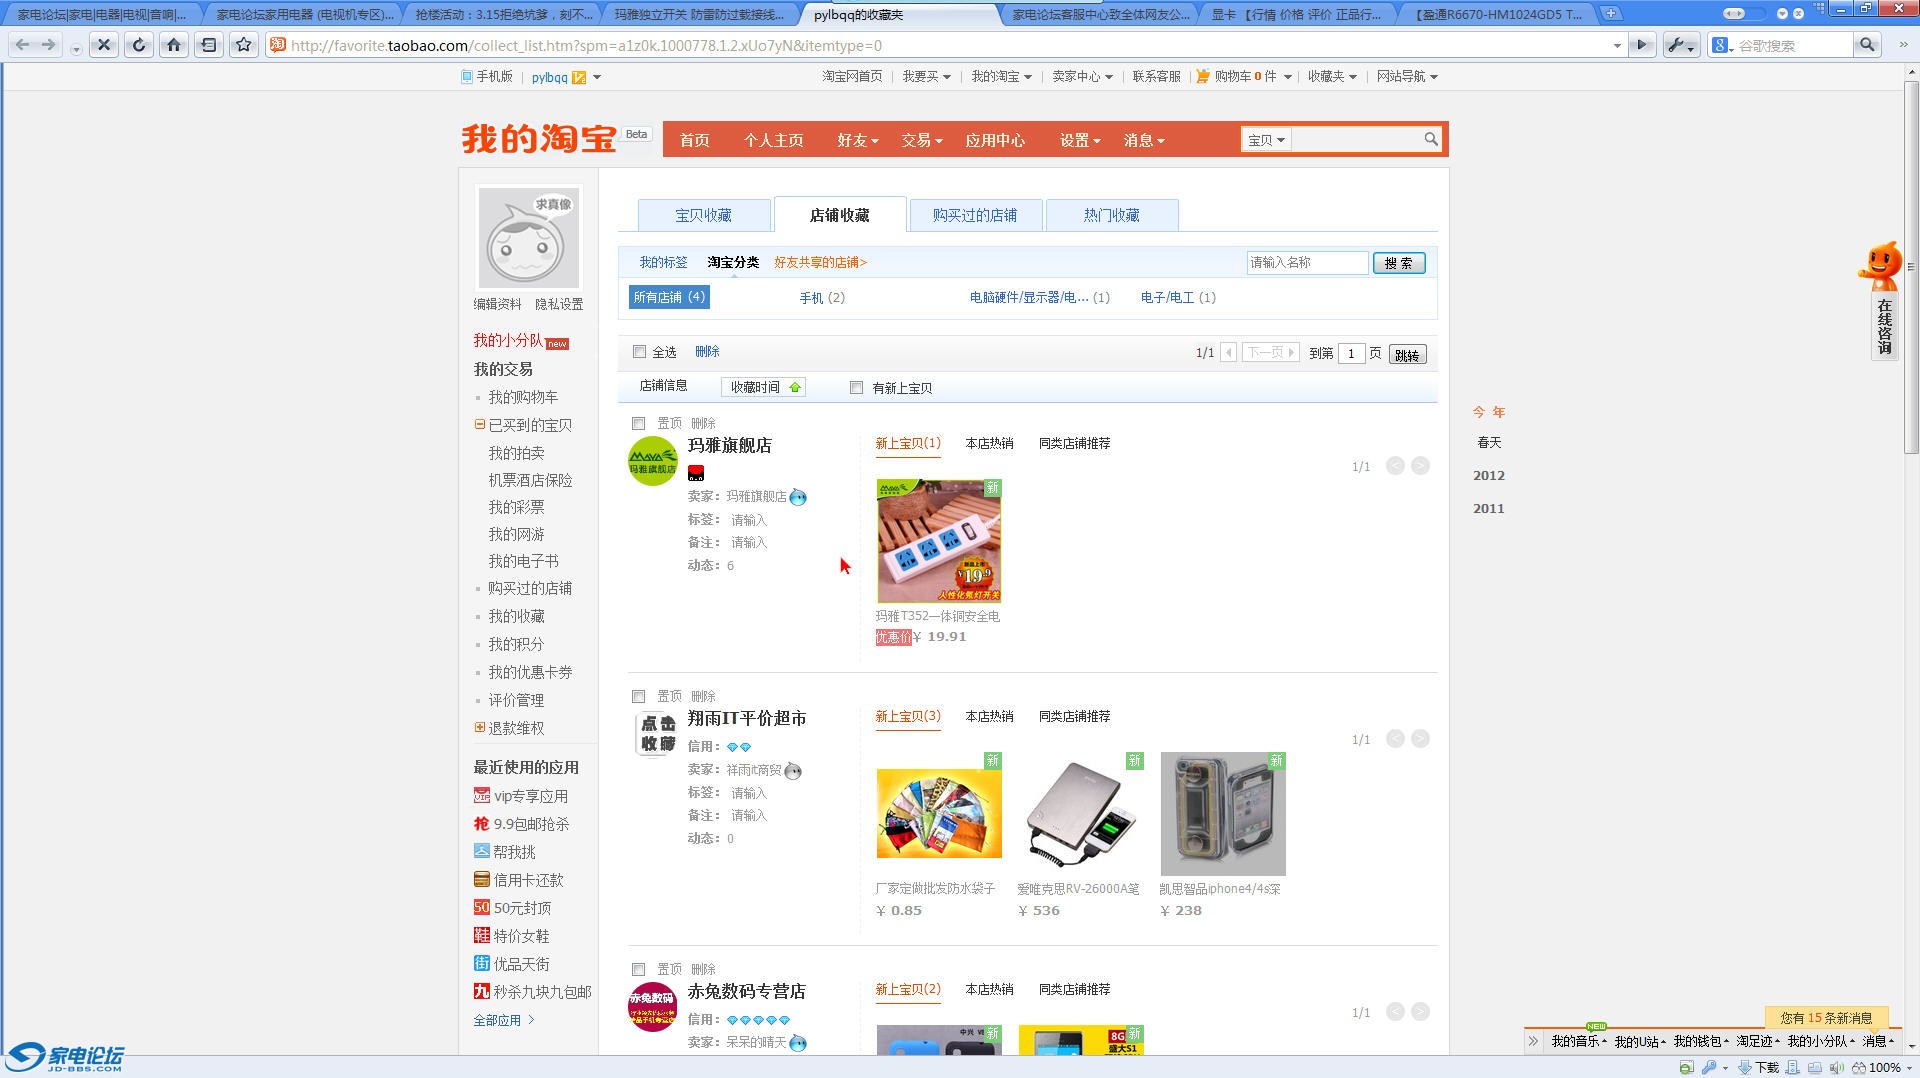Click the 您有15条新消息 notification

click(1826, 1017)
